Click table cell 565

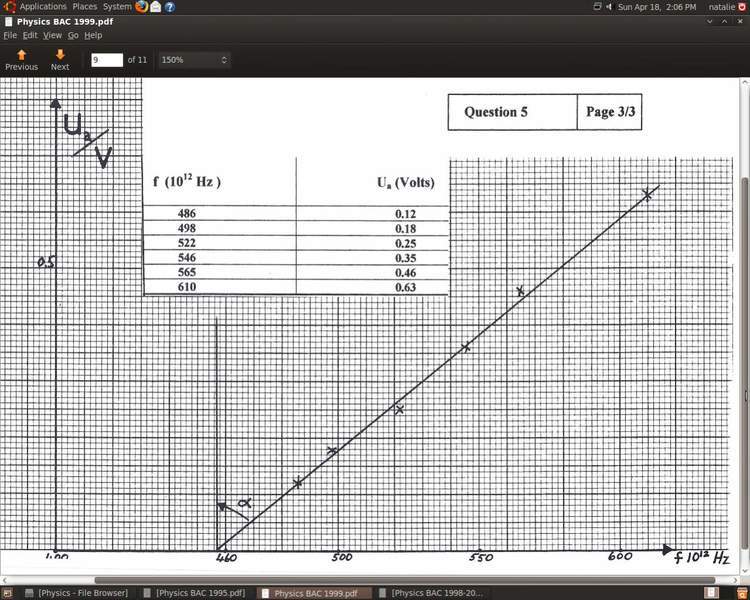click(x=187, y=272)
